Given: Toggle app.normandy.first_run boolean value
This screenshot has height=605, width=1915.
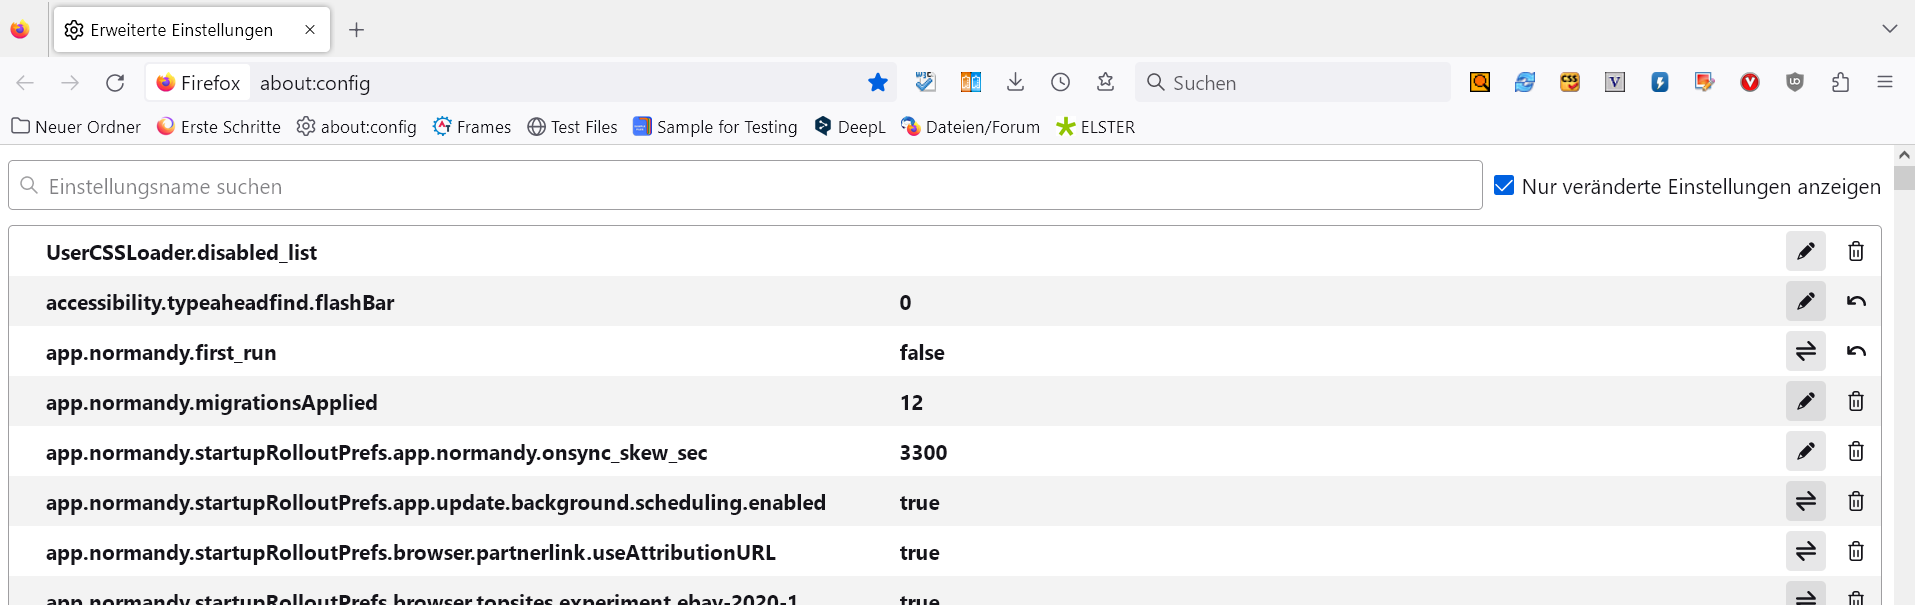Looking at the screenshot, I should tap(1805, 352).
